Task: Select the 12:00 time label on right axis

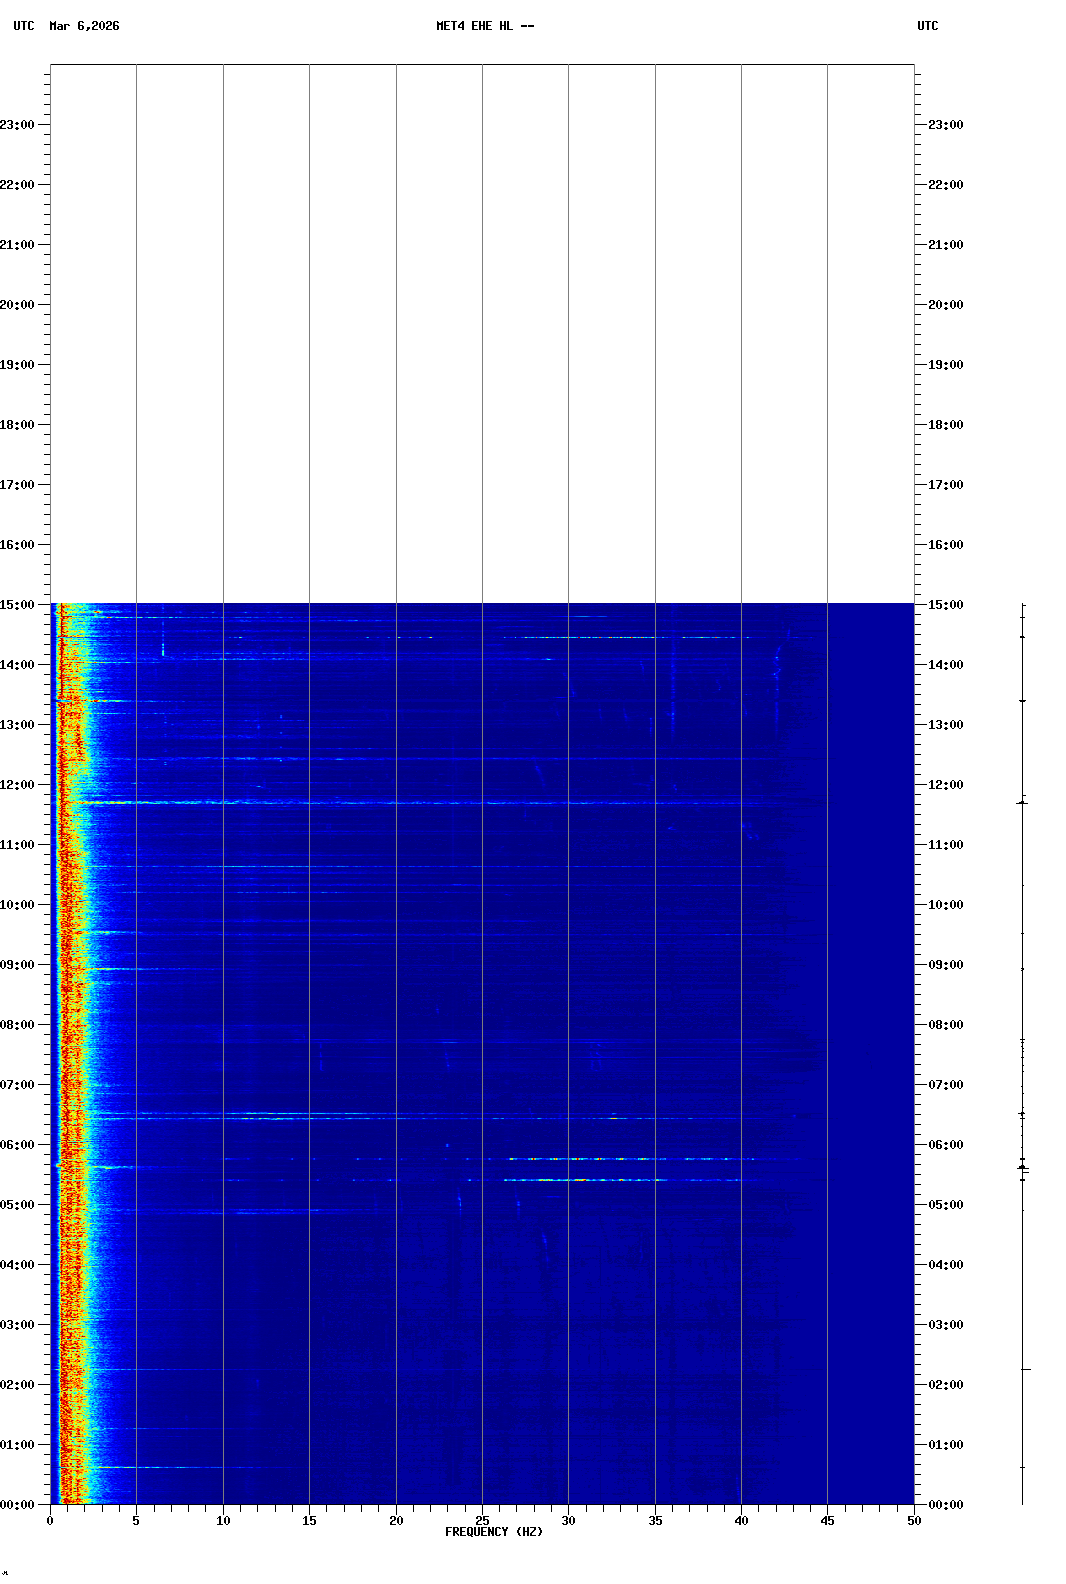Action: click(945, 785)
